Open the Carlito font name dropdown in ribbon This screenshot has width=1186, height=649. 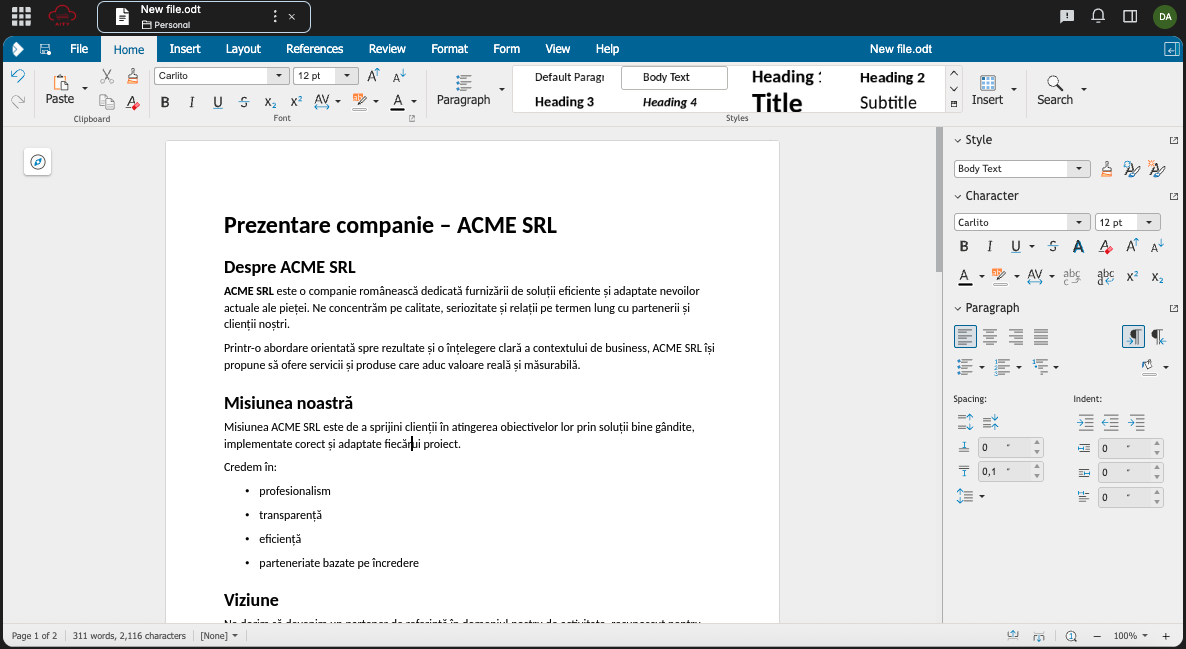coord(277,76)
